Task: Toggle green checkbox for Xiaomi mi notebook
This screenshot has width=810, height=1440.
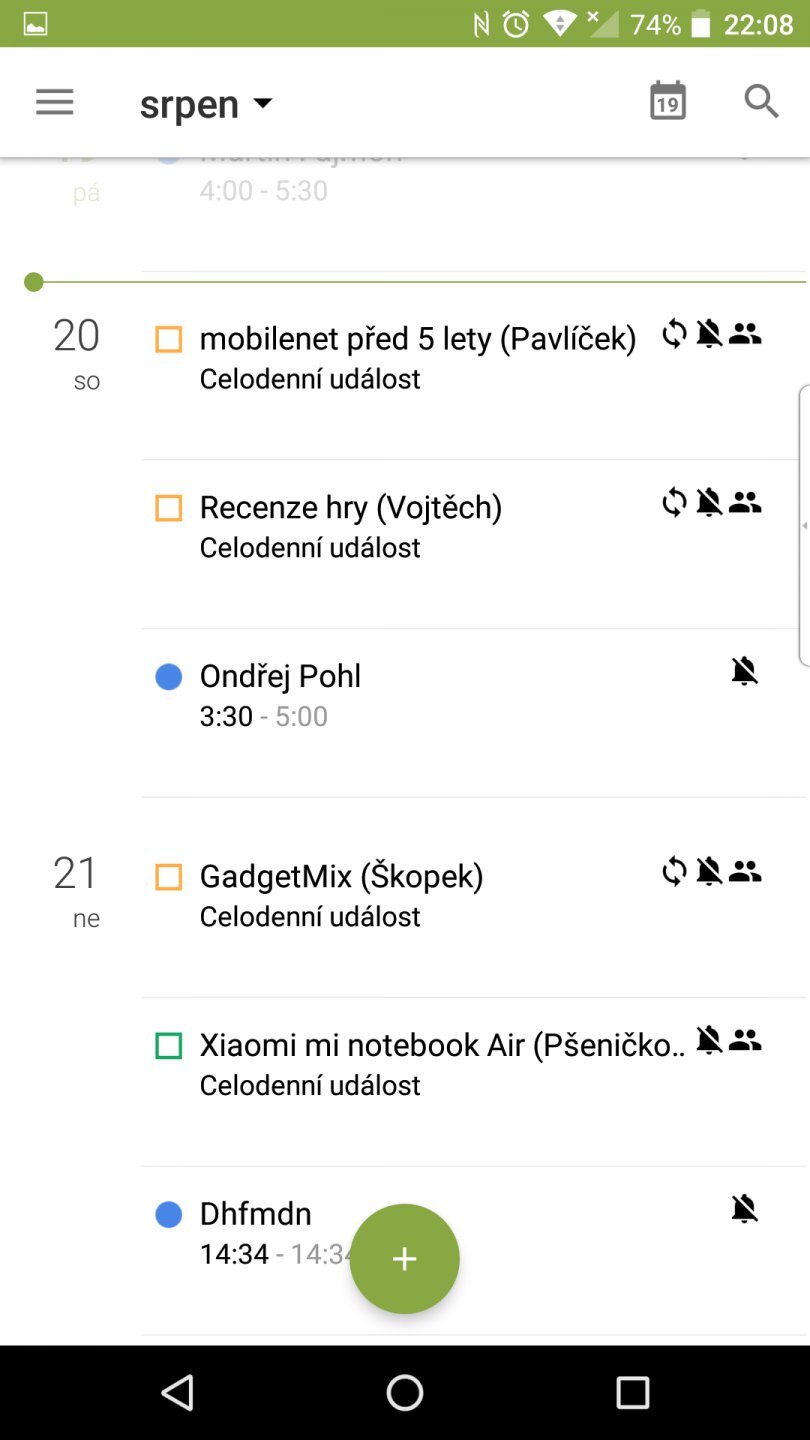Action: [169, 1046]
